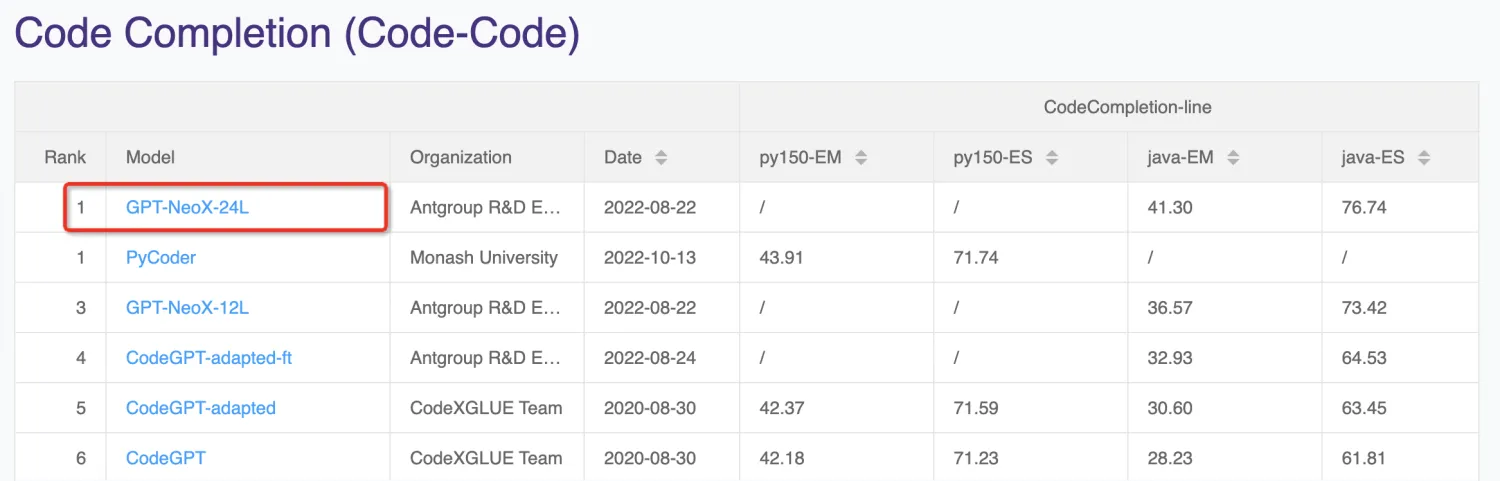Sort table by the Date column icon
This screenshot has width=1500, height=481.
coord(660,158)
